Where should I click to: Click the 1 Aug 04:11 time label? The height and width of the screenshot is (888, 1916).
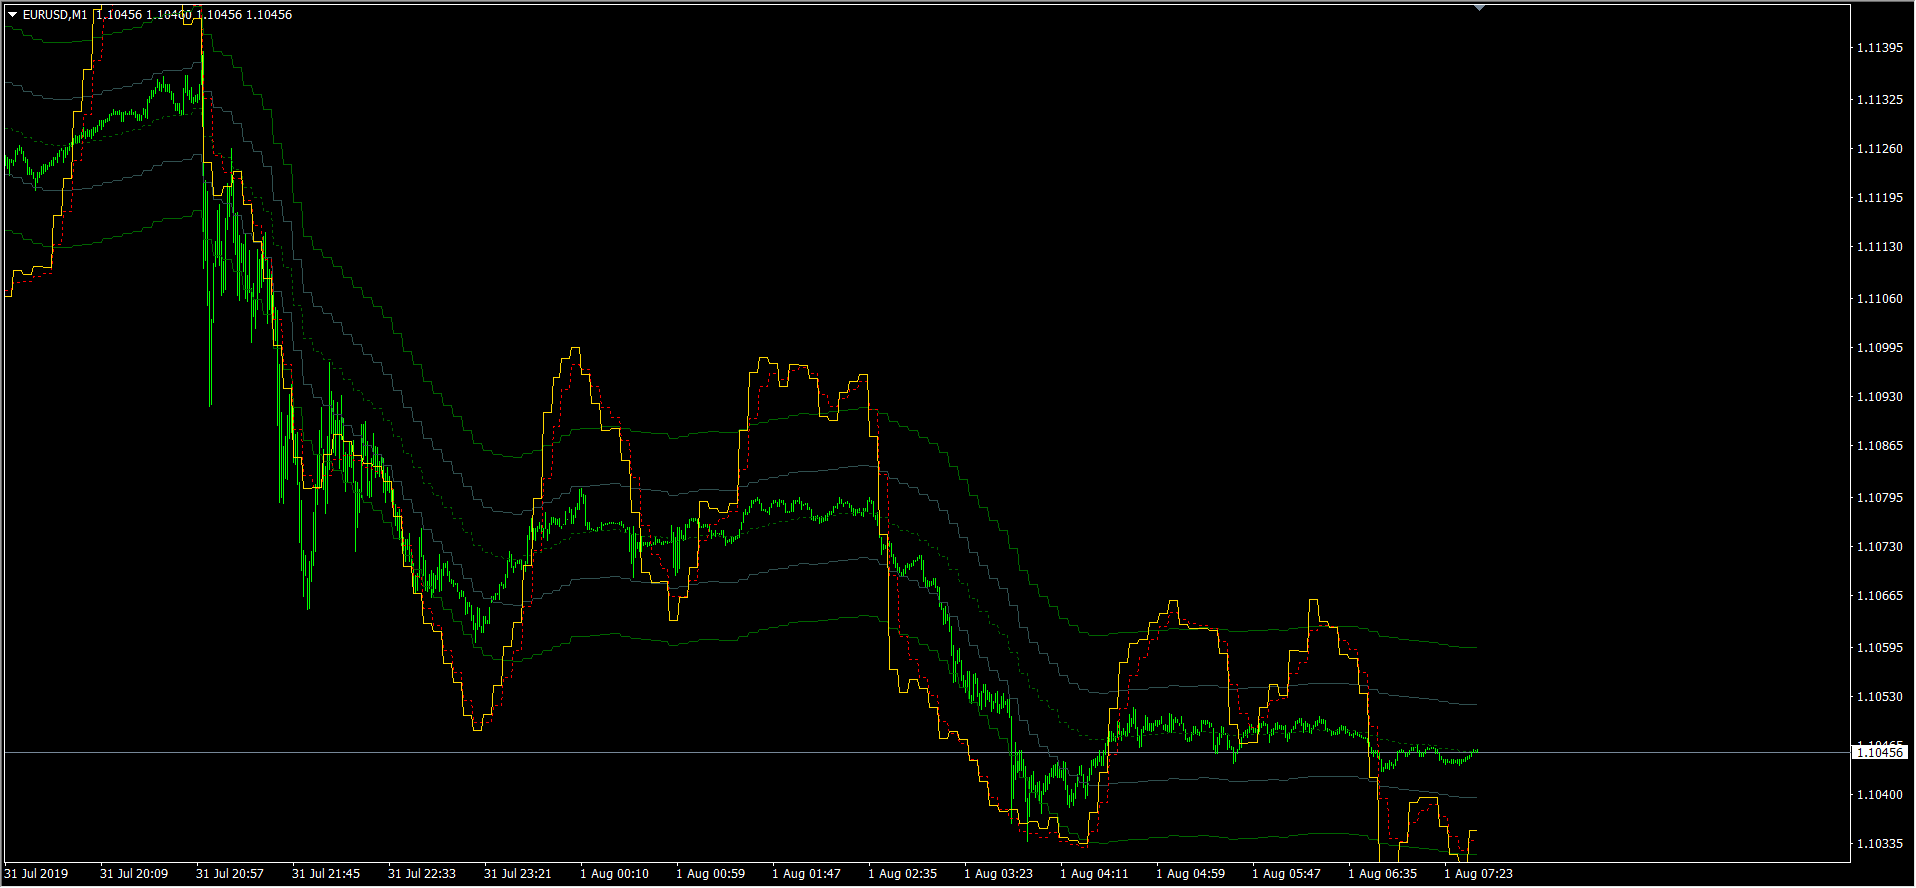click(1095, 874)
